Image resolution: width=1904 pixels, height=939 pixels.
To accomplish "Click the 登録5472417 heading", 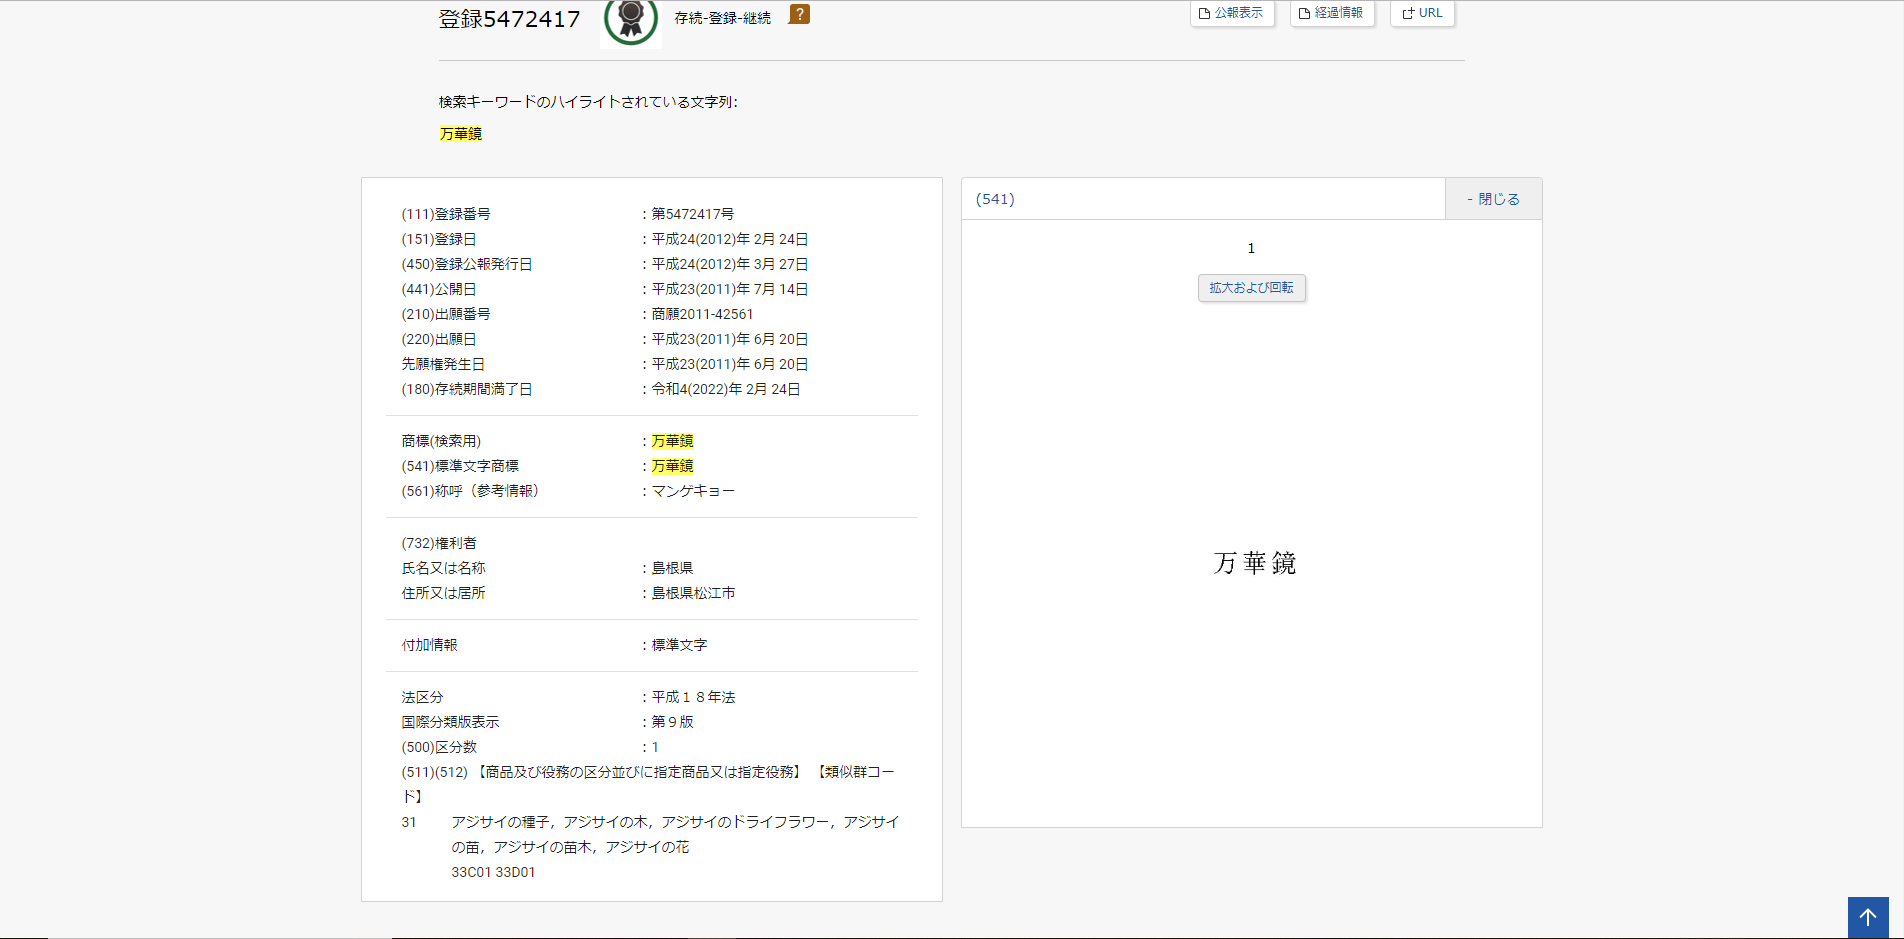I will tap(509, 19).
